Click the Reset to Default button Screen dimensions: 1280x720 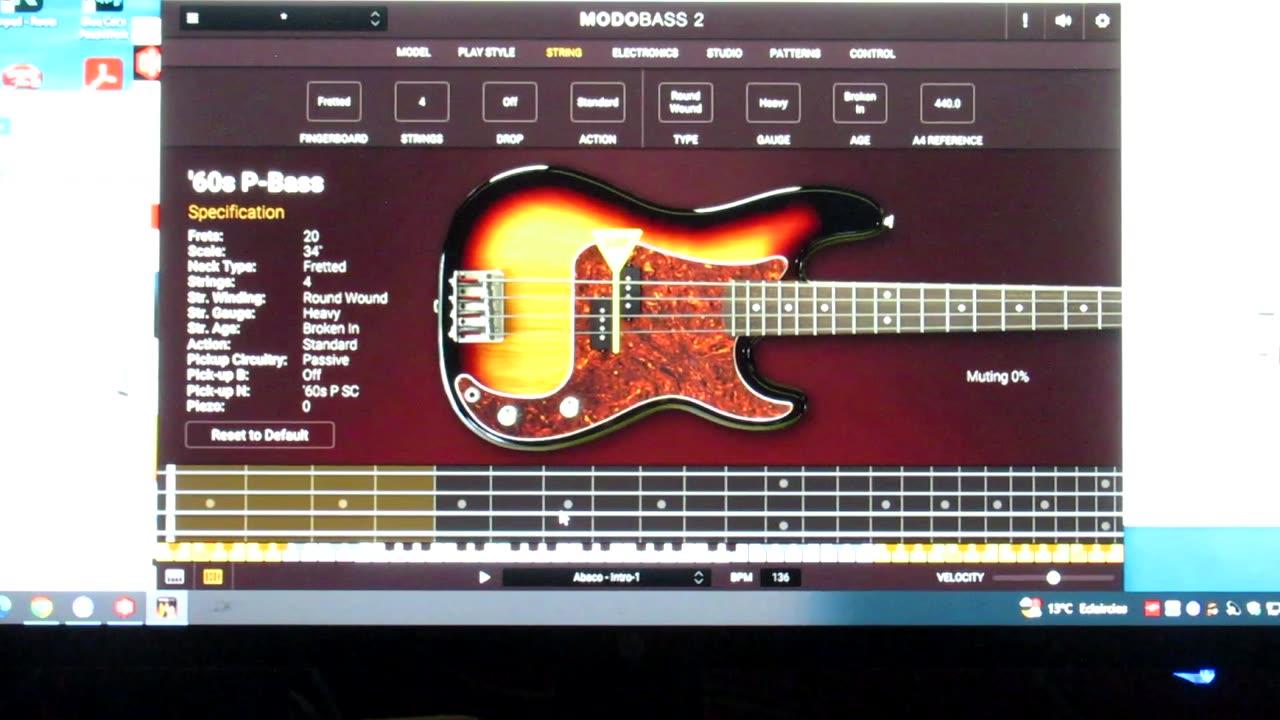pos(259,435)
